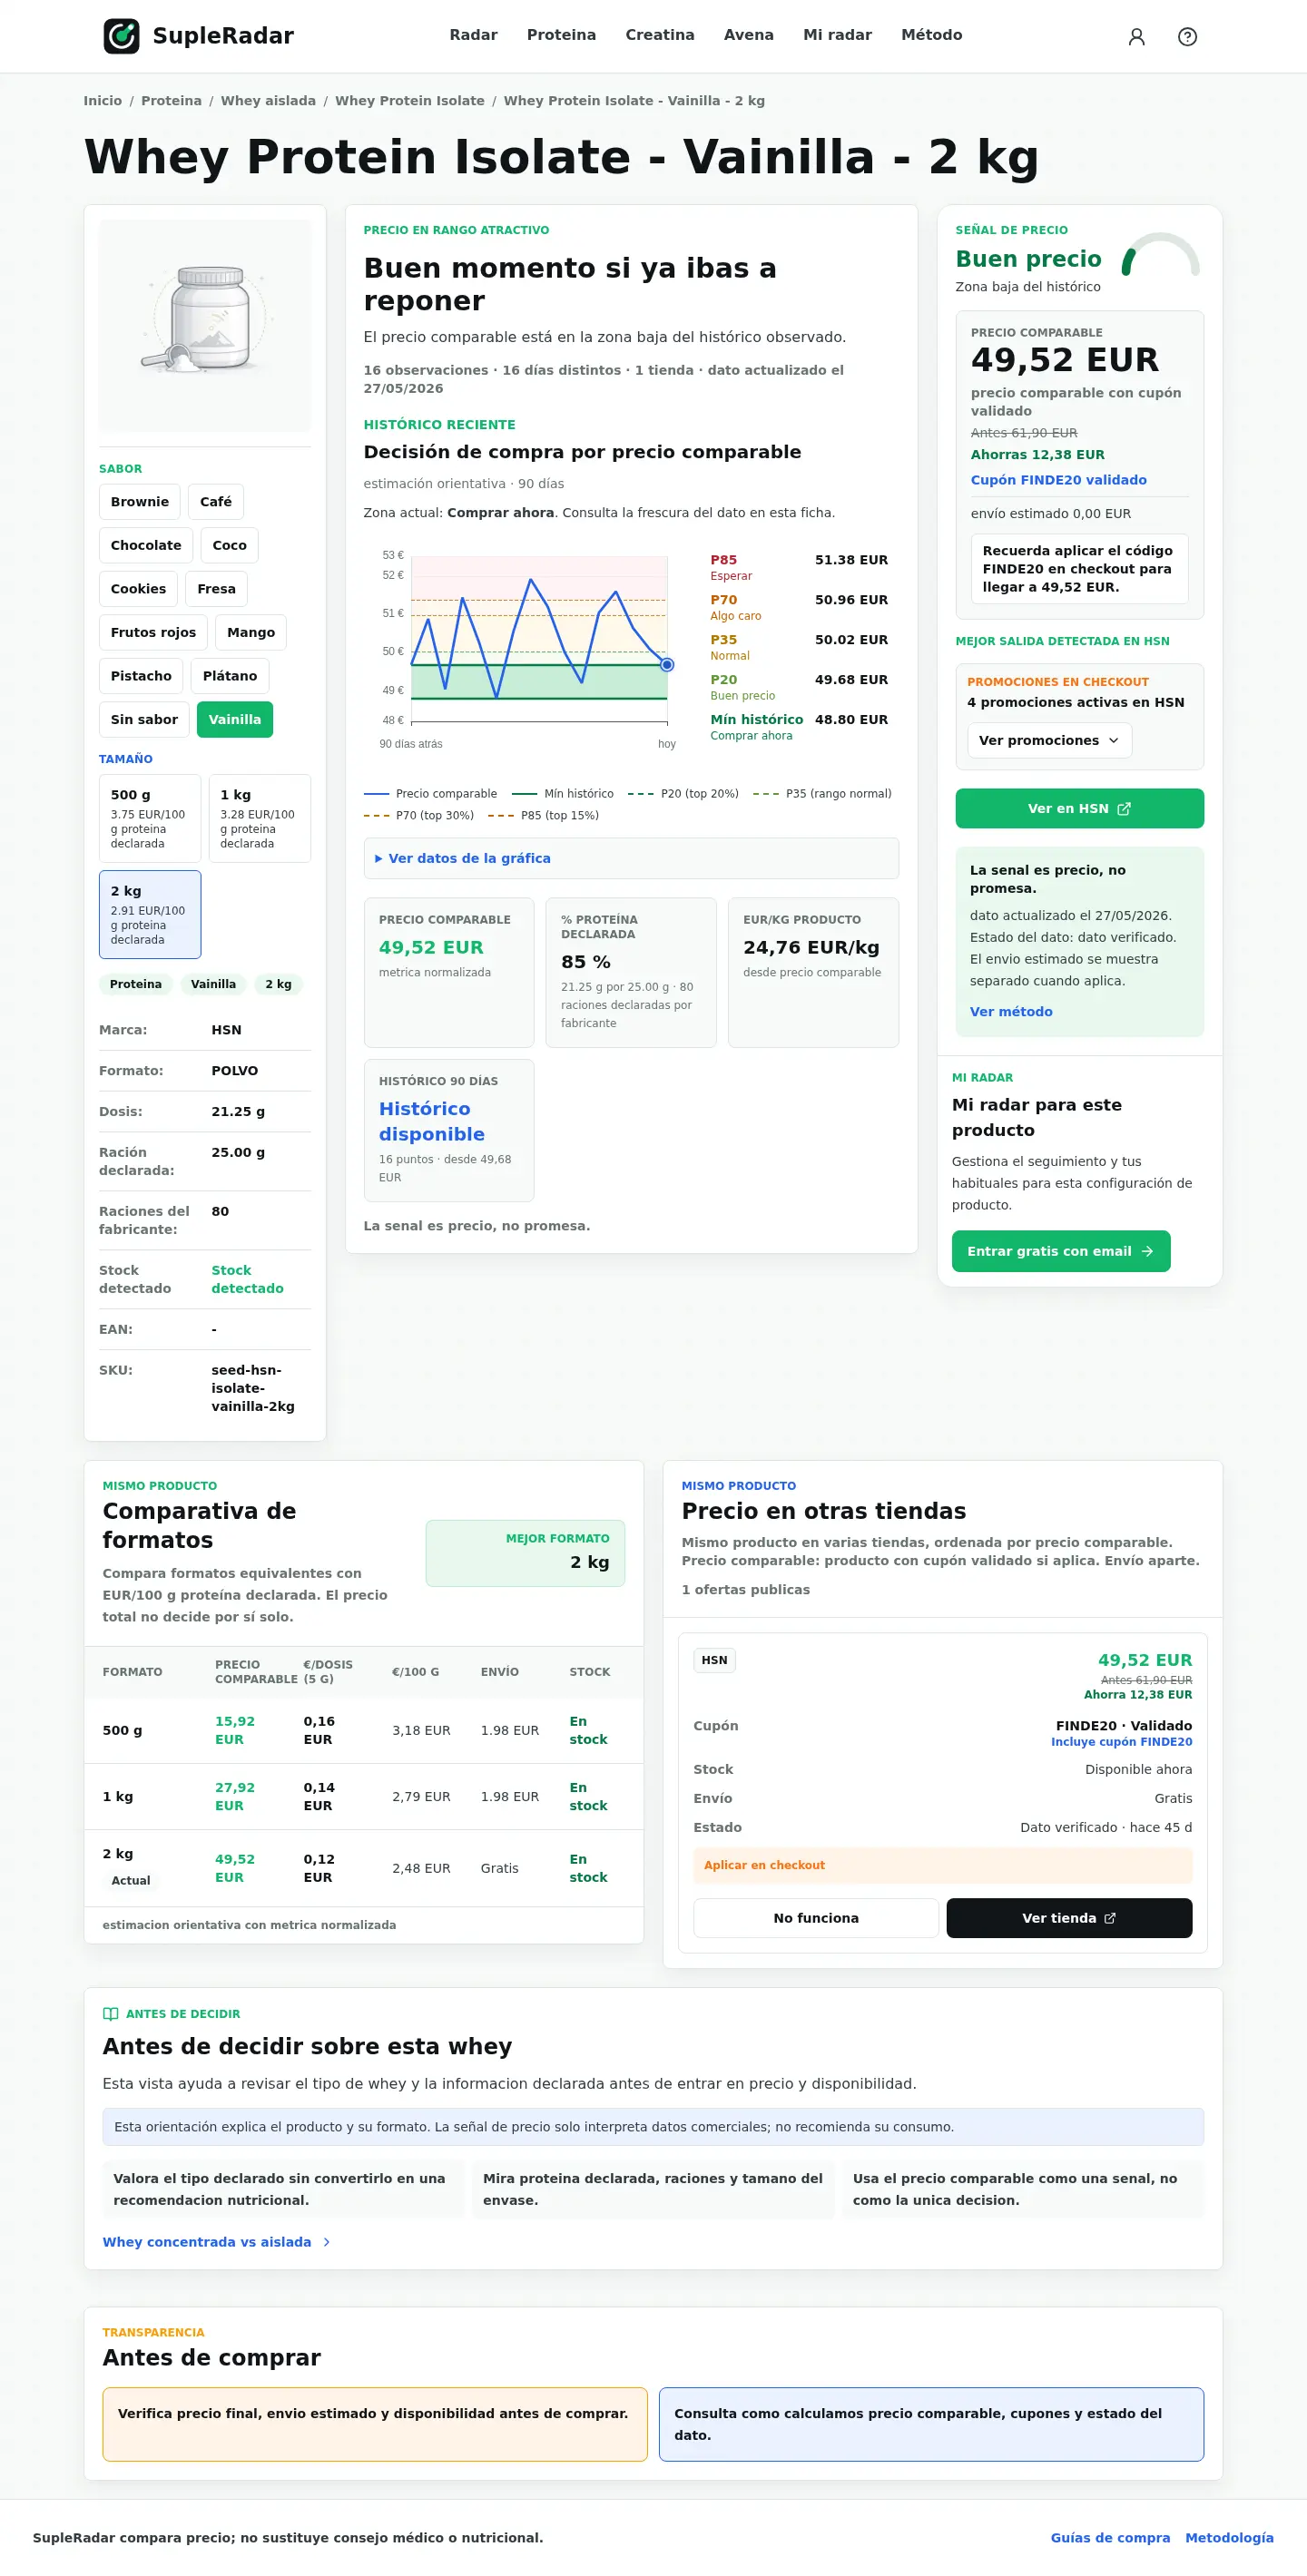Click 15,92 EUR price in 500 g row

pyautogui.click(x=235, y=1730)
